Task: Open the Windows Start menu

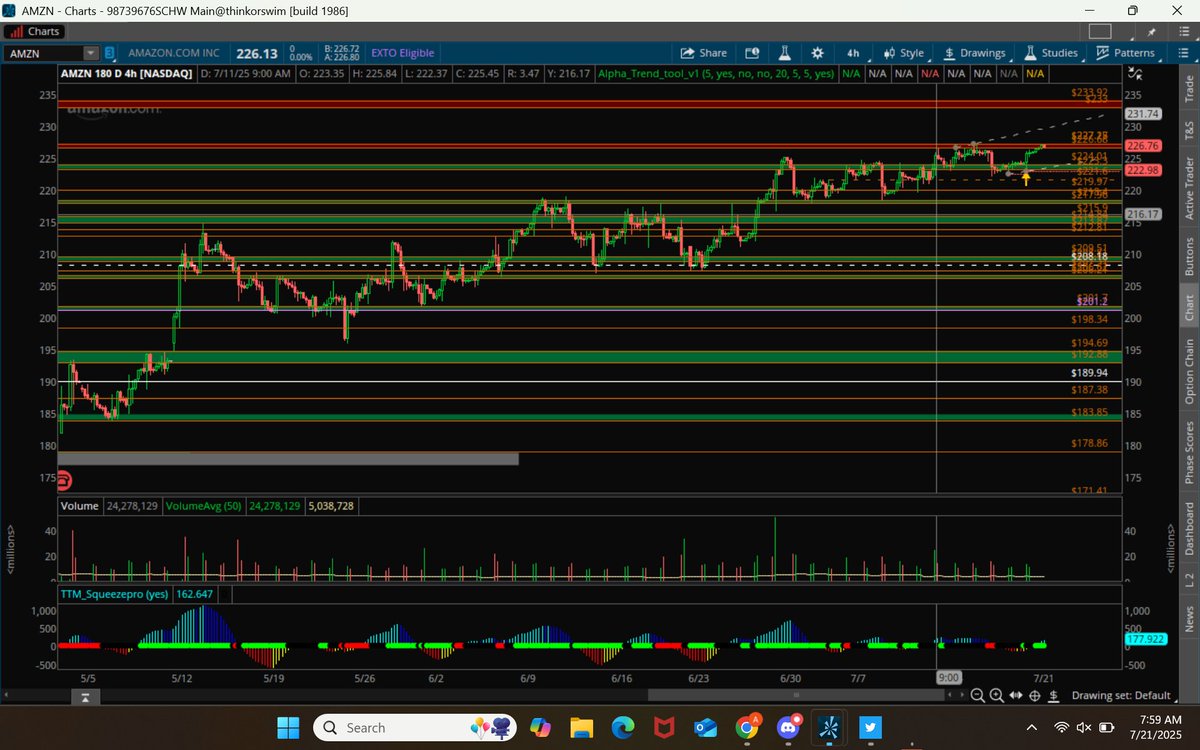Action: (289, 727)
